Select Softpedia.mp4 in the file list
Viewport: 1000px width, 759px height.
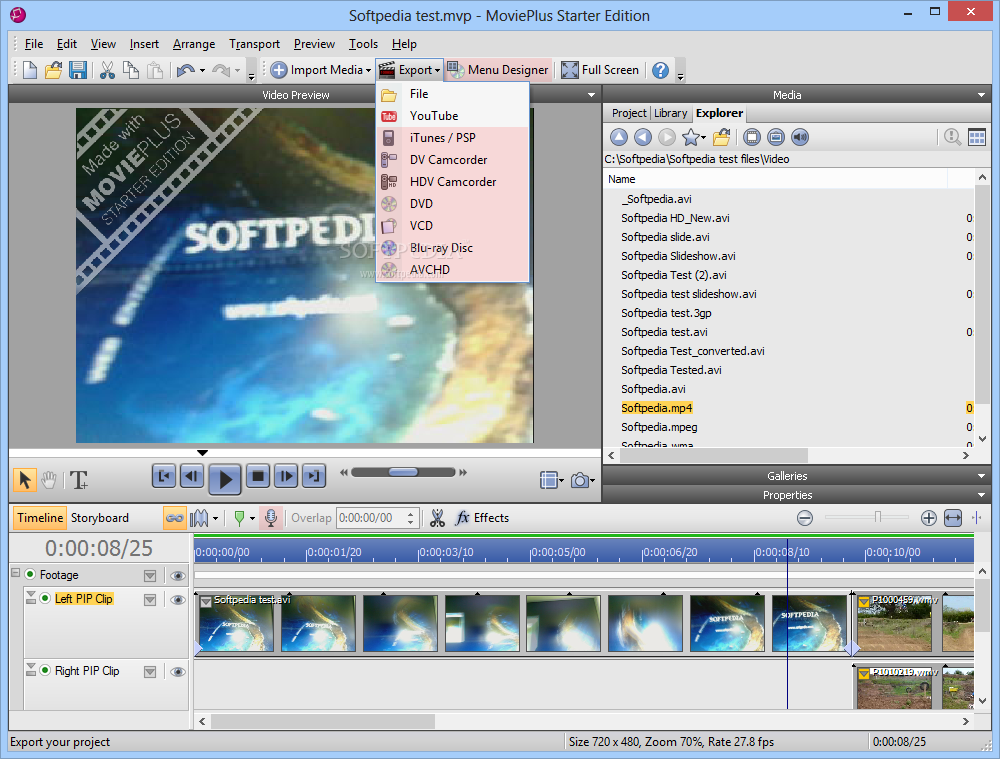click(656, 408)
